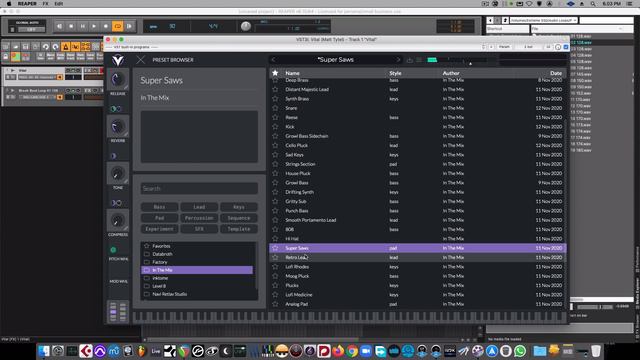The width and height of the screenshot is (640, 360).
Task: Filter presets by Keys tag
Action: click(239, 207)
